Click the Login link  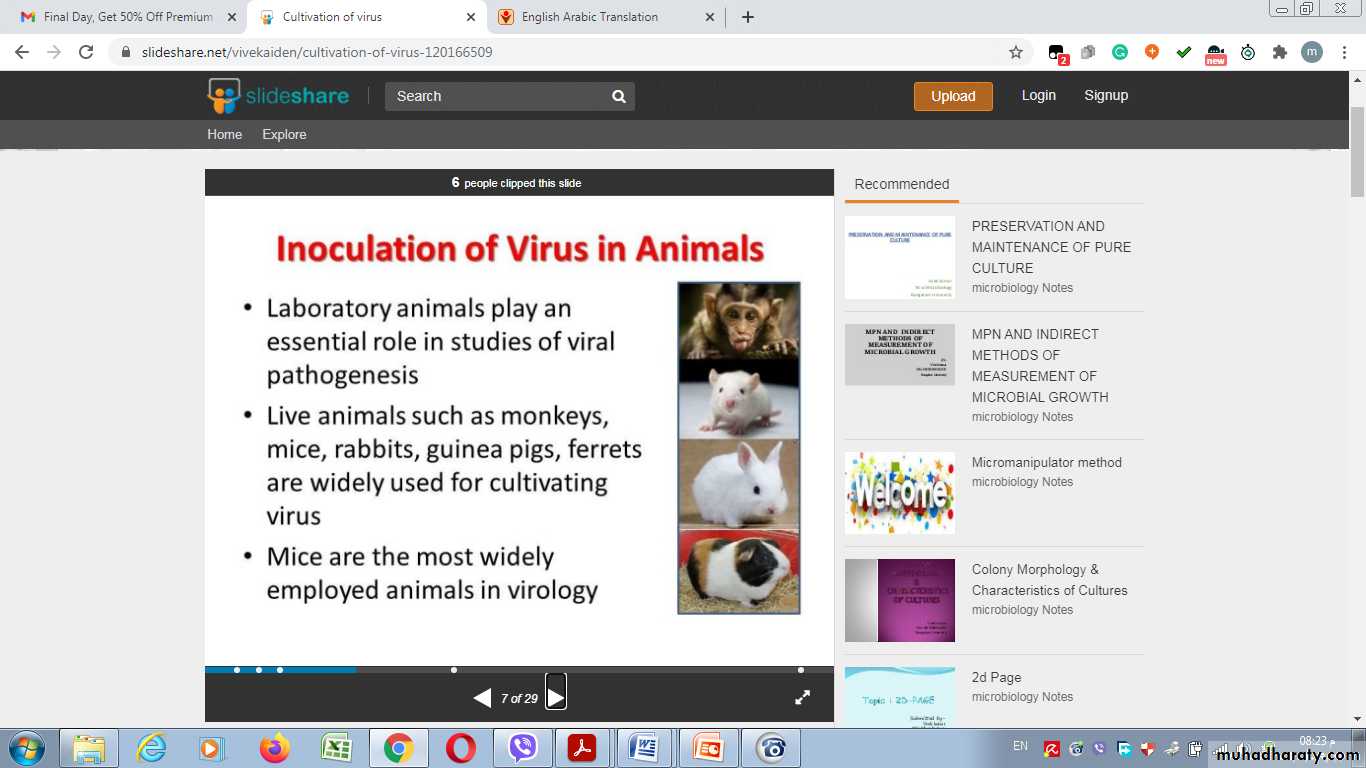(x=1038, y=95)
